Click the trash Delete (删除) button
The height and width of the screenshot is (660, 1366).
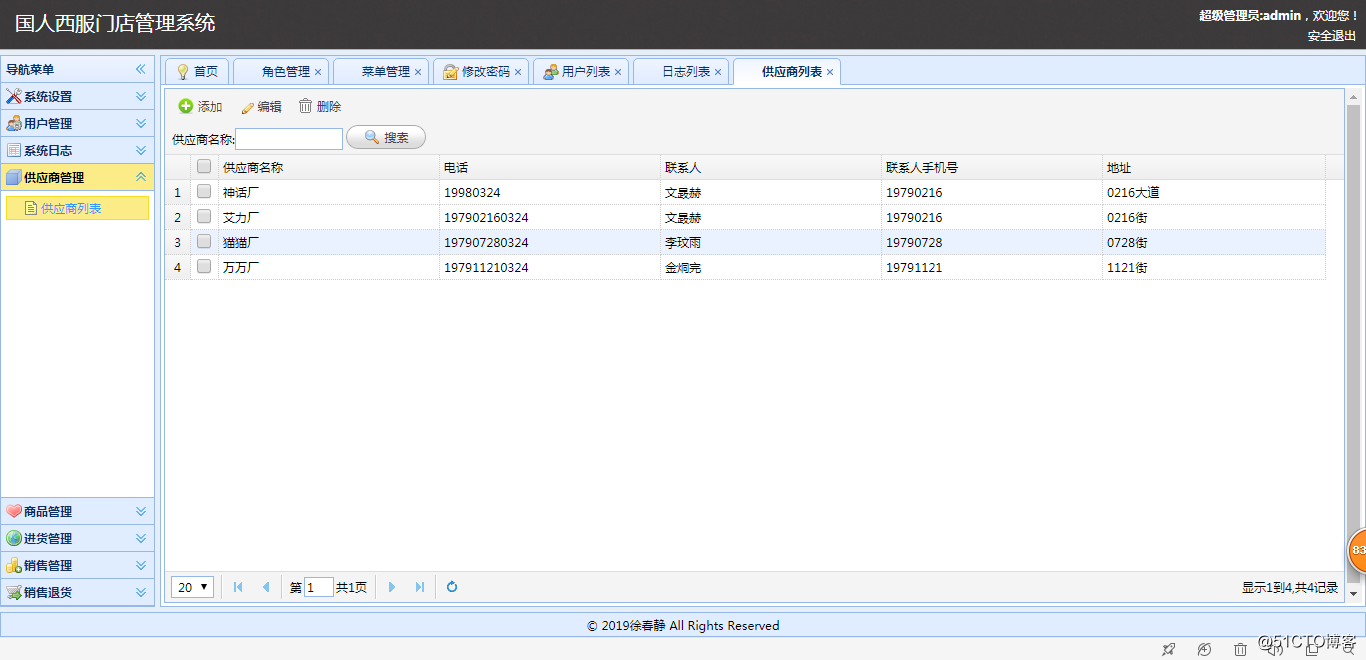click(320, 106)
